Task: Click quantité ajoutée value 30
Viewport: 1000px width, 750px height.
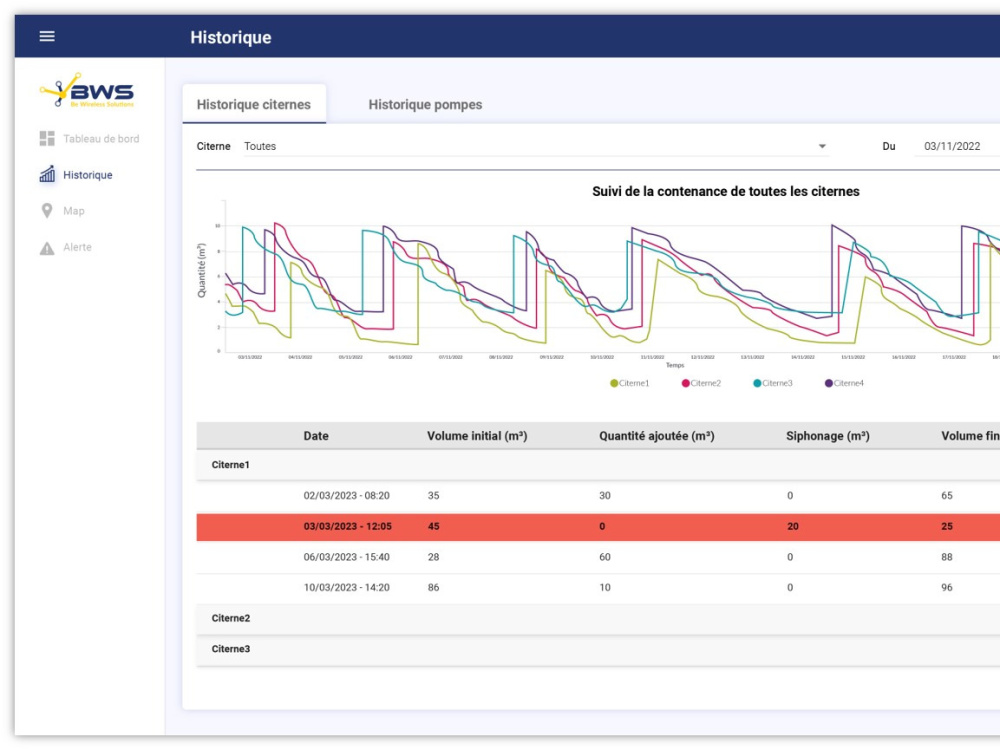Action: coord(605,496)
